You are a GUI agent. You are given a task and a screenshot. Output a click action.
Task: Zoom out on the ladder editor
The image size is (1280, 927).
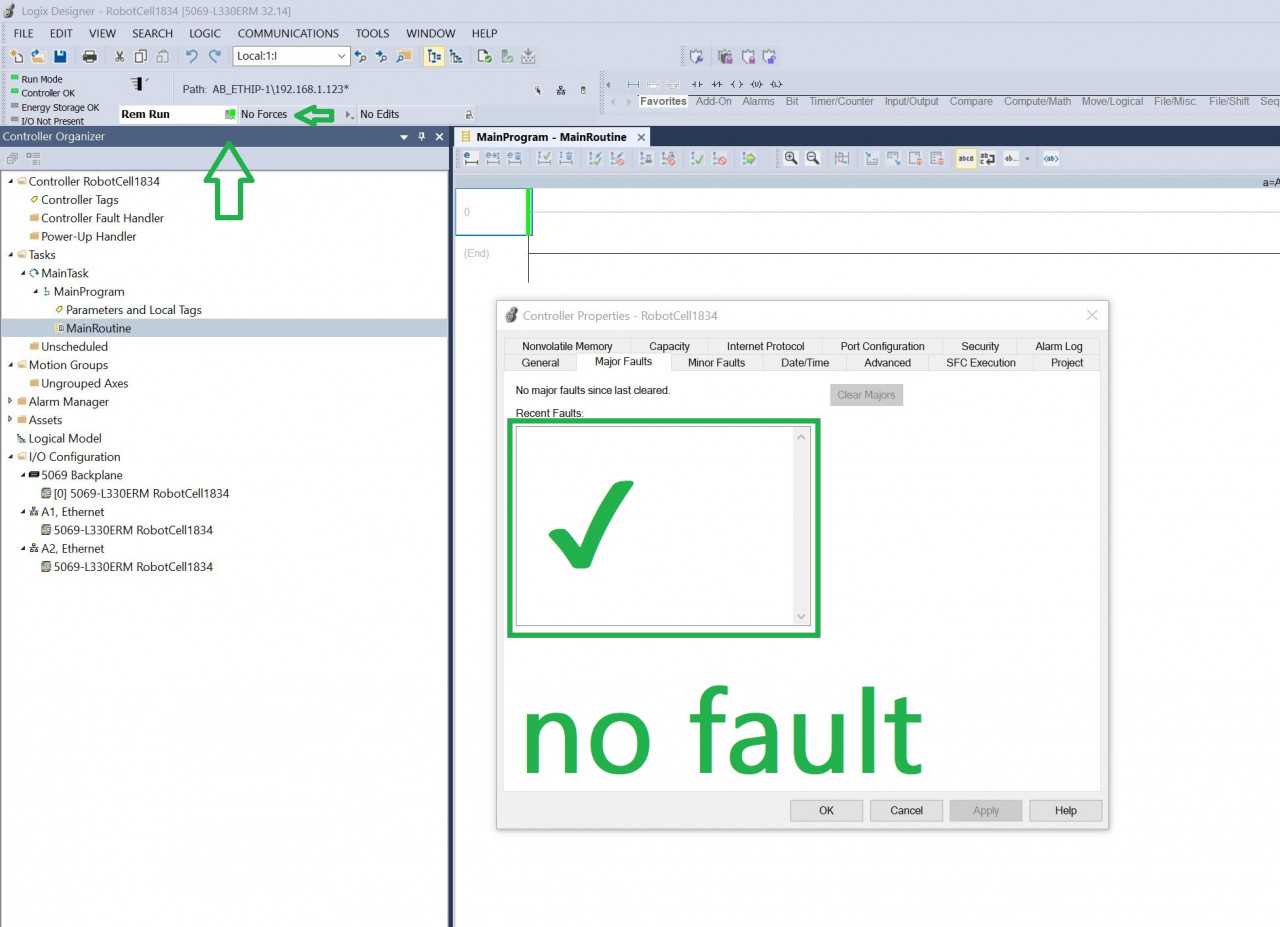[813, 158]
